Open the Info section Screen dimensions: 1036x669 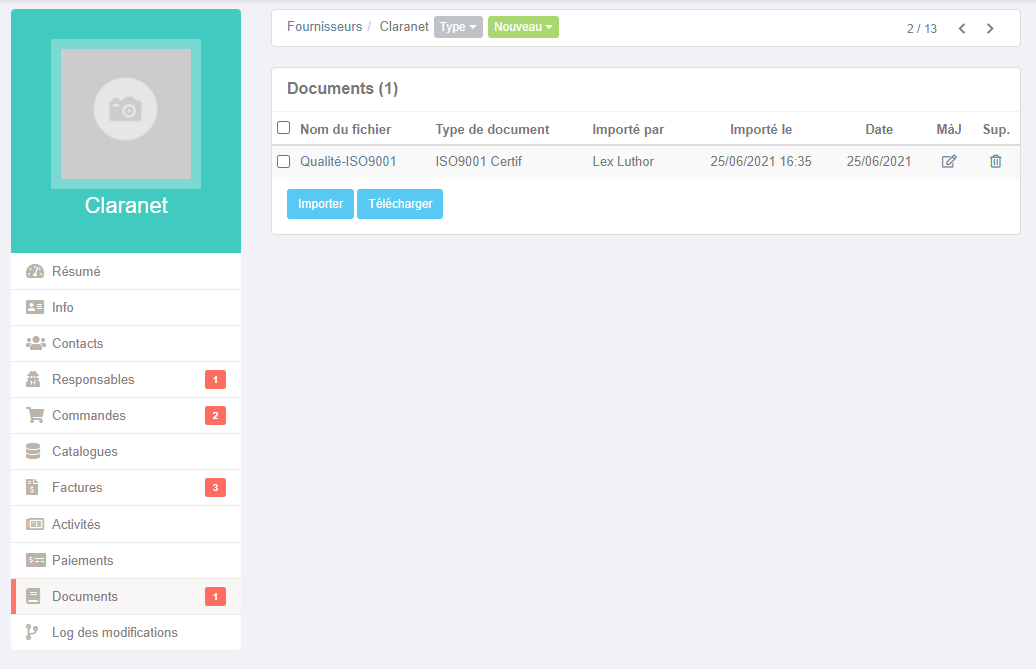pyautogui.click(x=126, y=307)
